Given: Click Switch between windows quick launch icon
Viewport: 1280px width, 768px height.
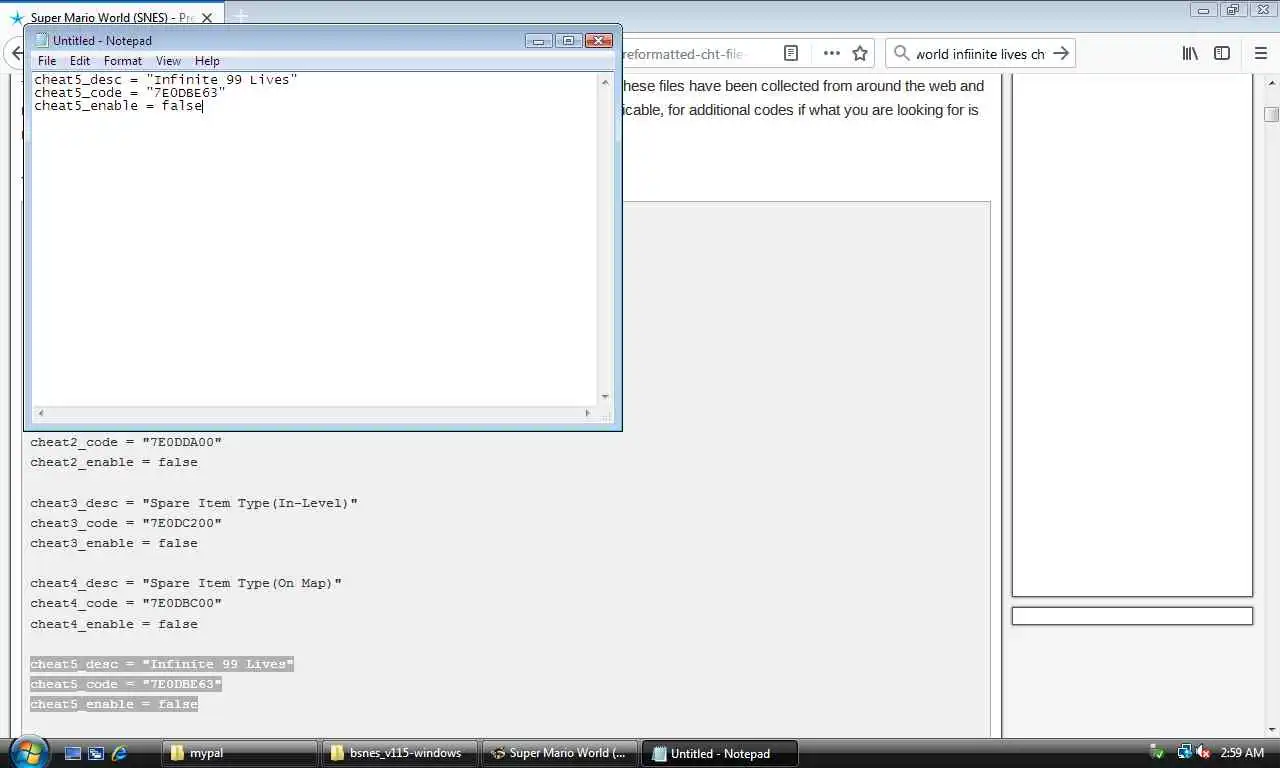Looking at the screenshot, I should pos(96,753).
